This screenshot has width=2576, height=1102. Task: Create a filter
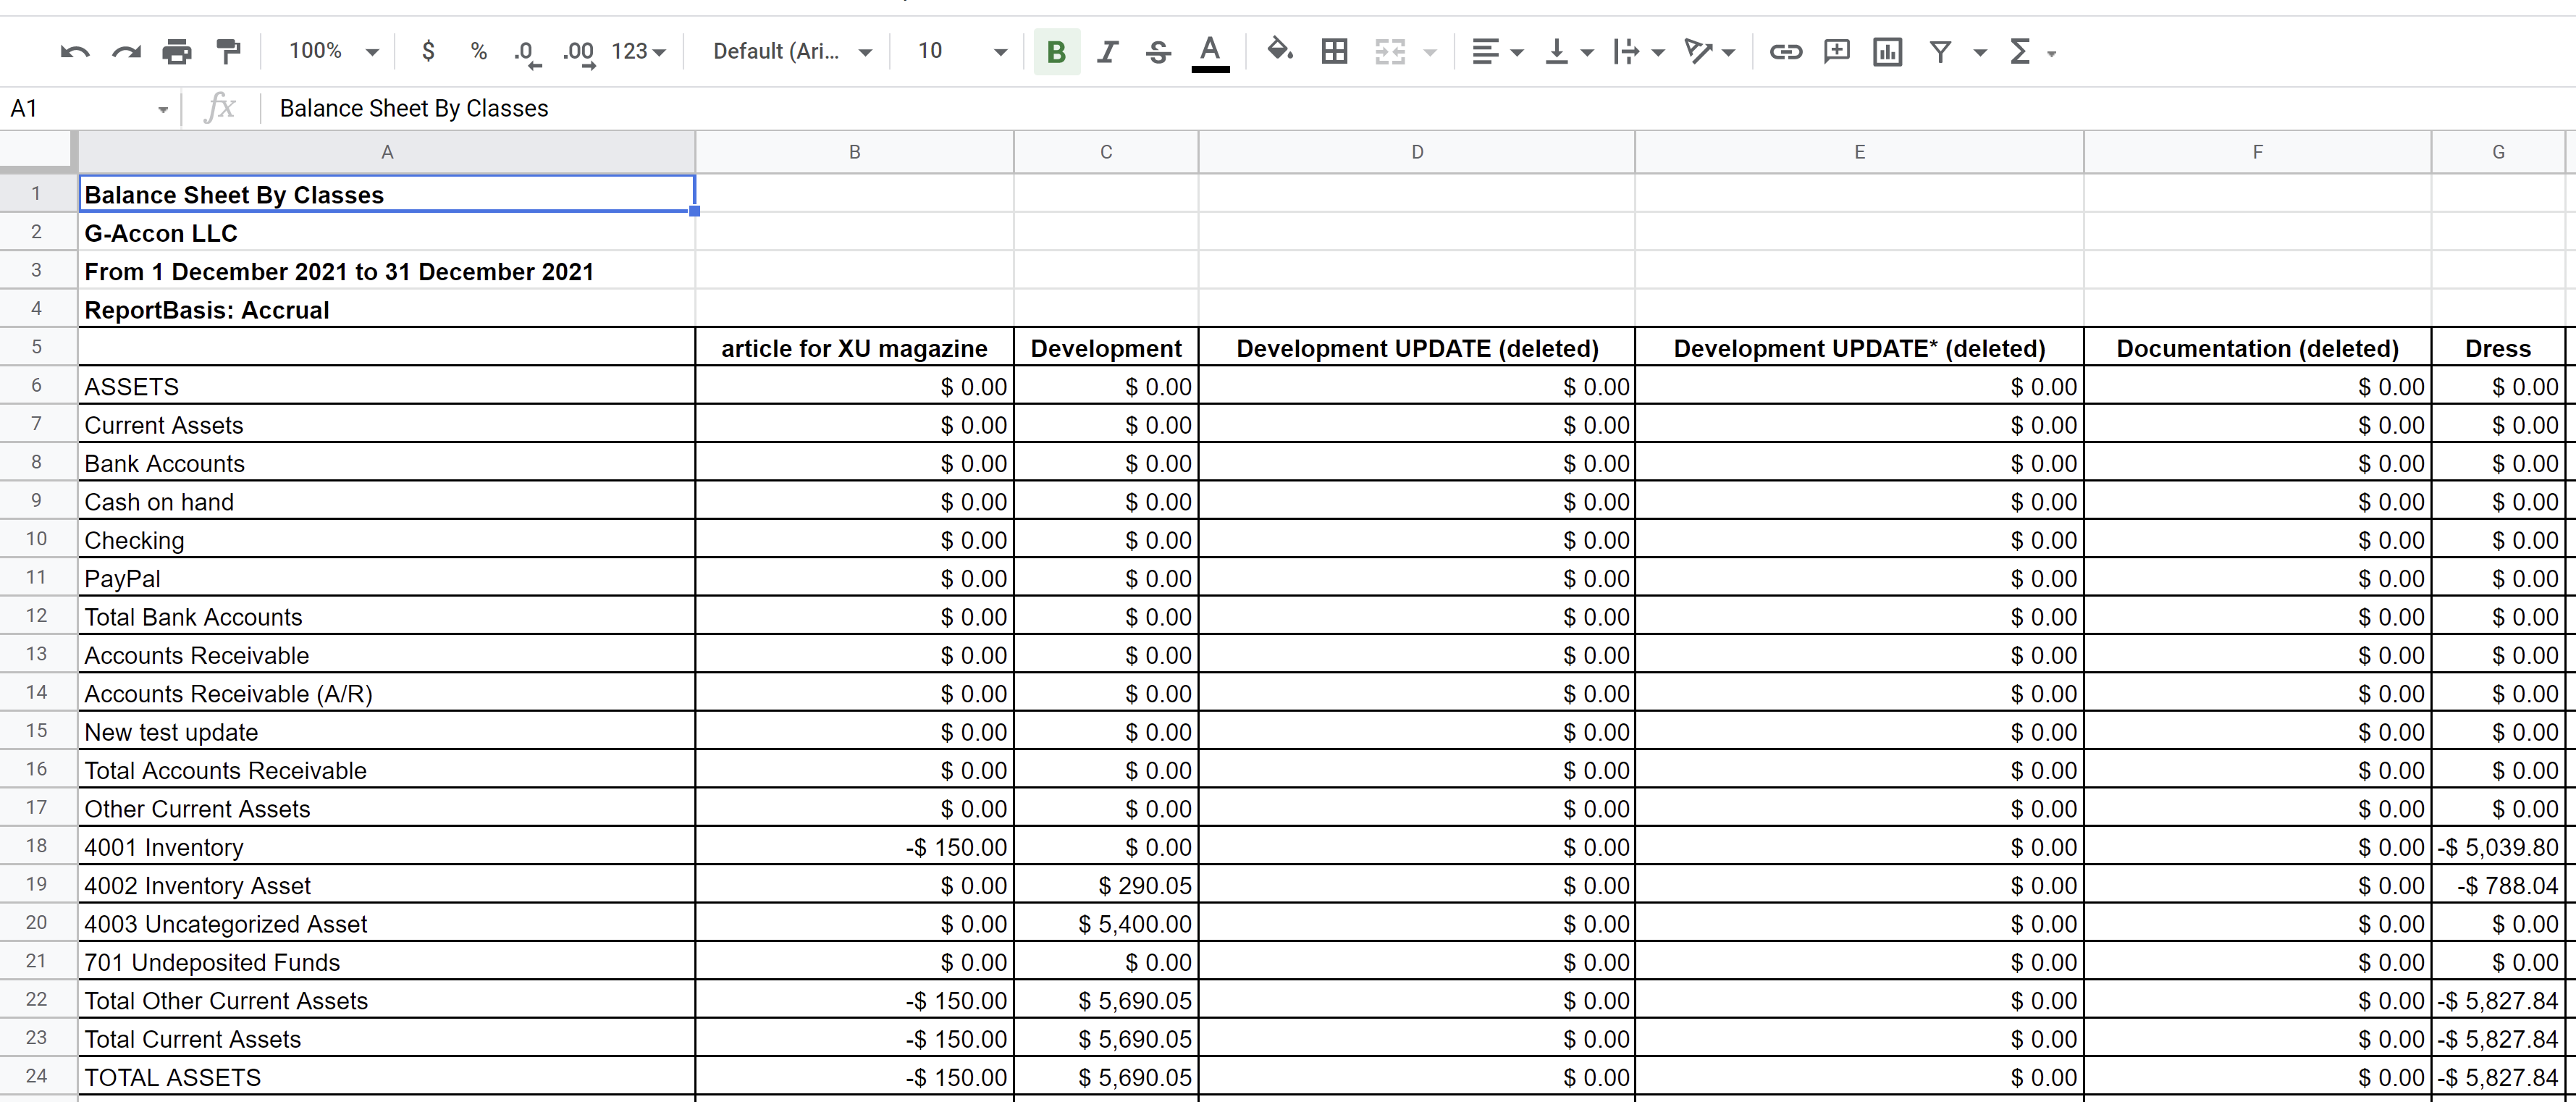pyautogui.click(x=1940, y=51)
